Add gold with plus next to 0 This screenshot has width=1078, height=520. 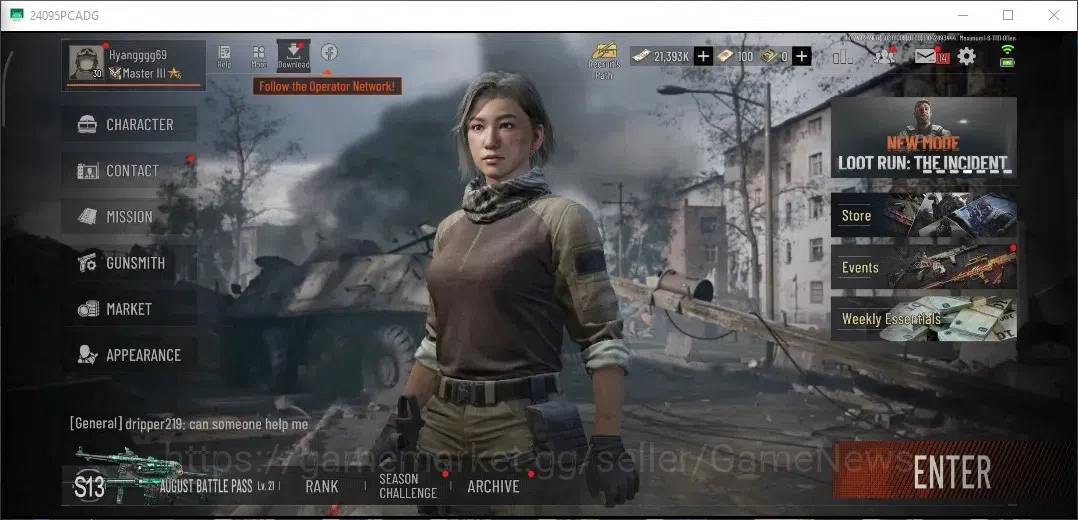(802, 56)
